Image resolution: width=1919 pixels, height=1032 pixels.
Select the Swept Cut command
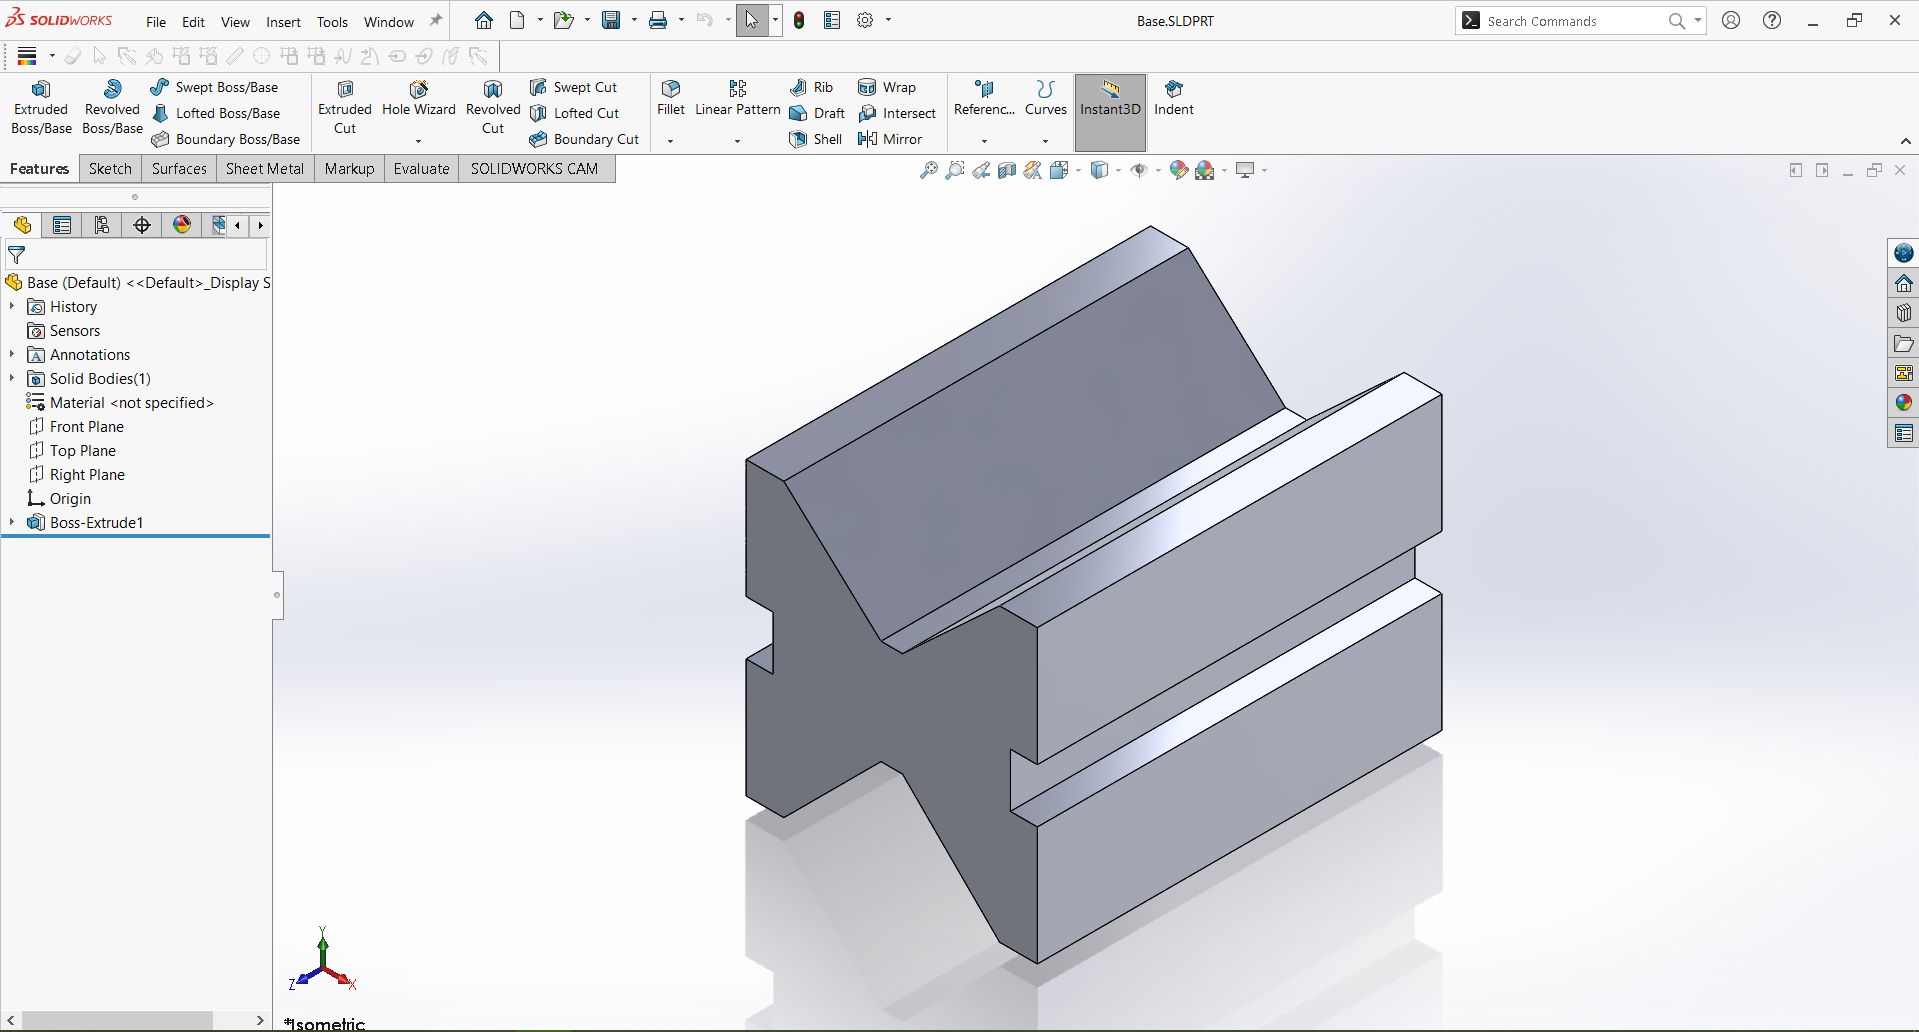574,87
